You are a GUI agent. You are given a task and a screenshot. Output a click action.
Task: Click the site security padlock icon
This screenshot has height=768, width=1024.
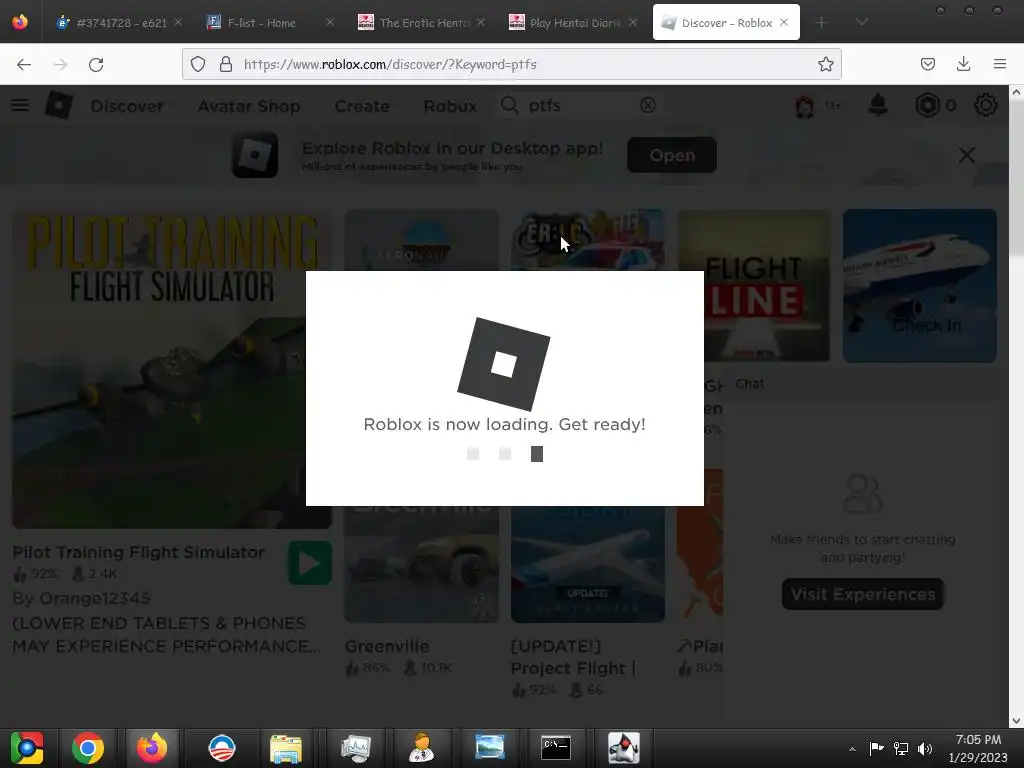click(x=225, y=64)
